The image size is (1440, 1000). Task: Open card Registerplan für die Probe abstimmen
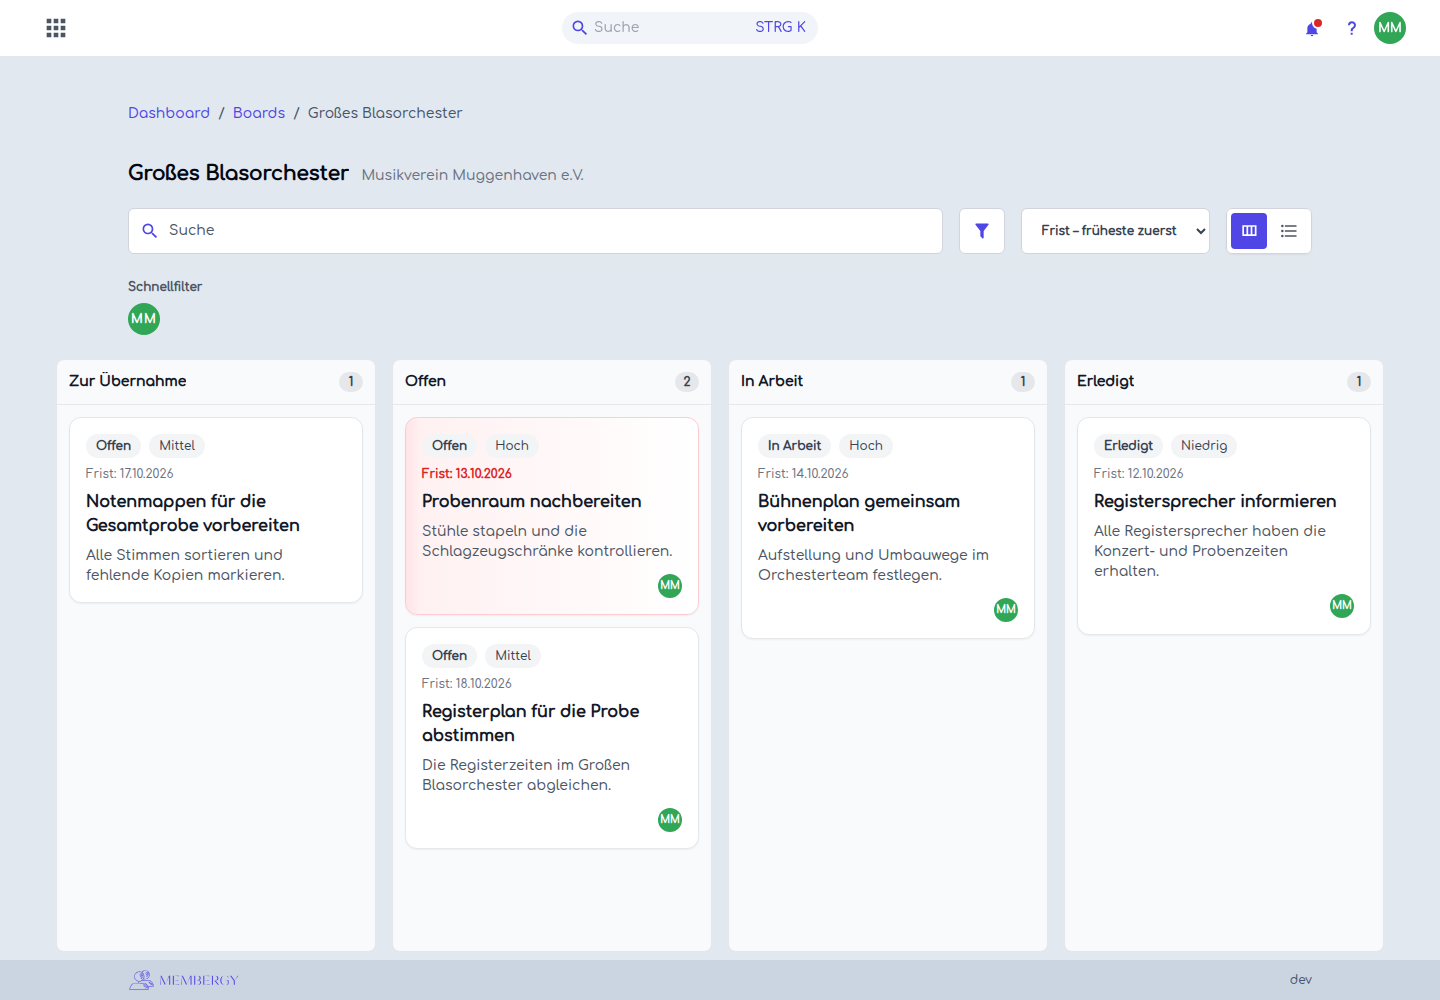pyautogui.click(x=552, y=738)
